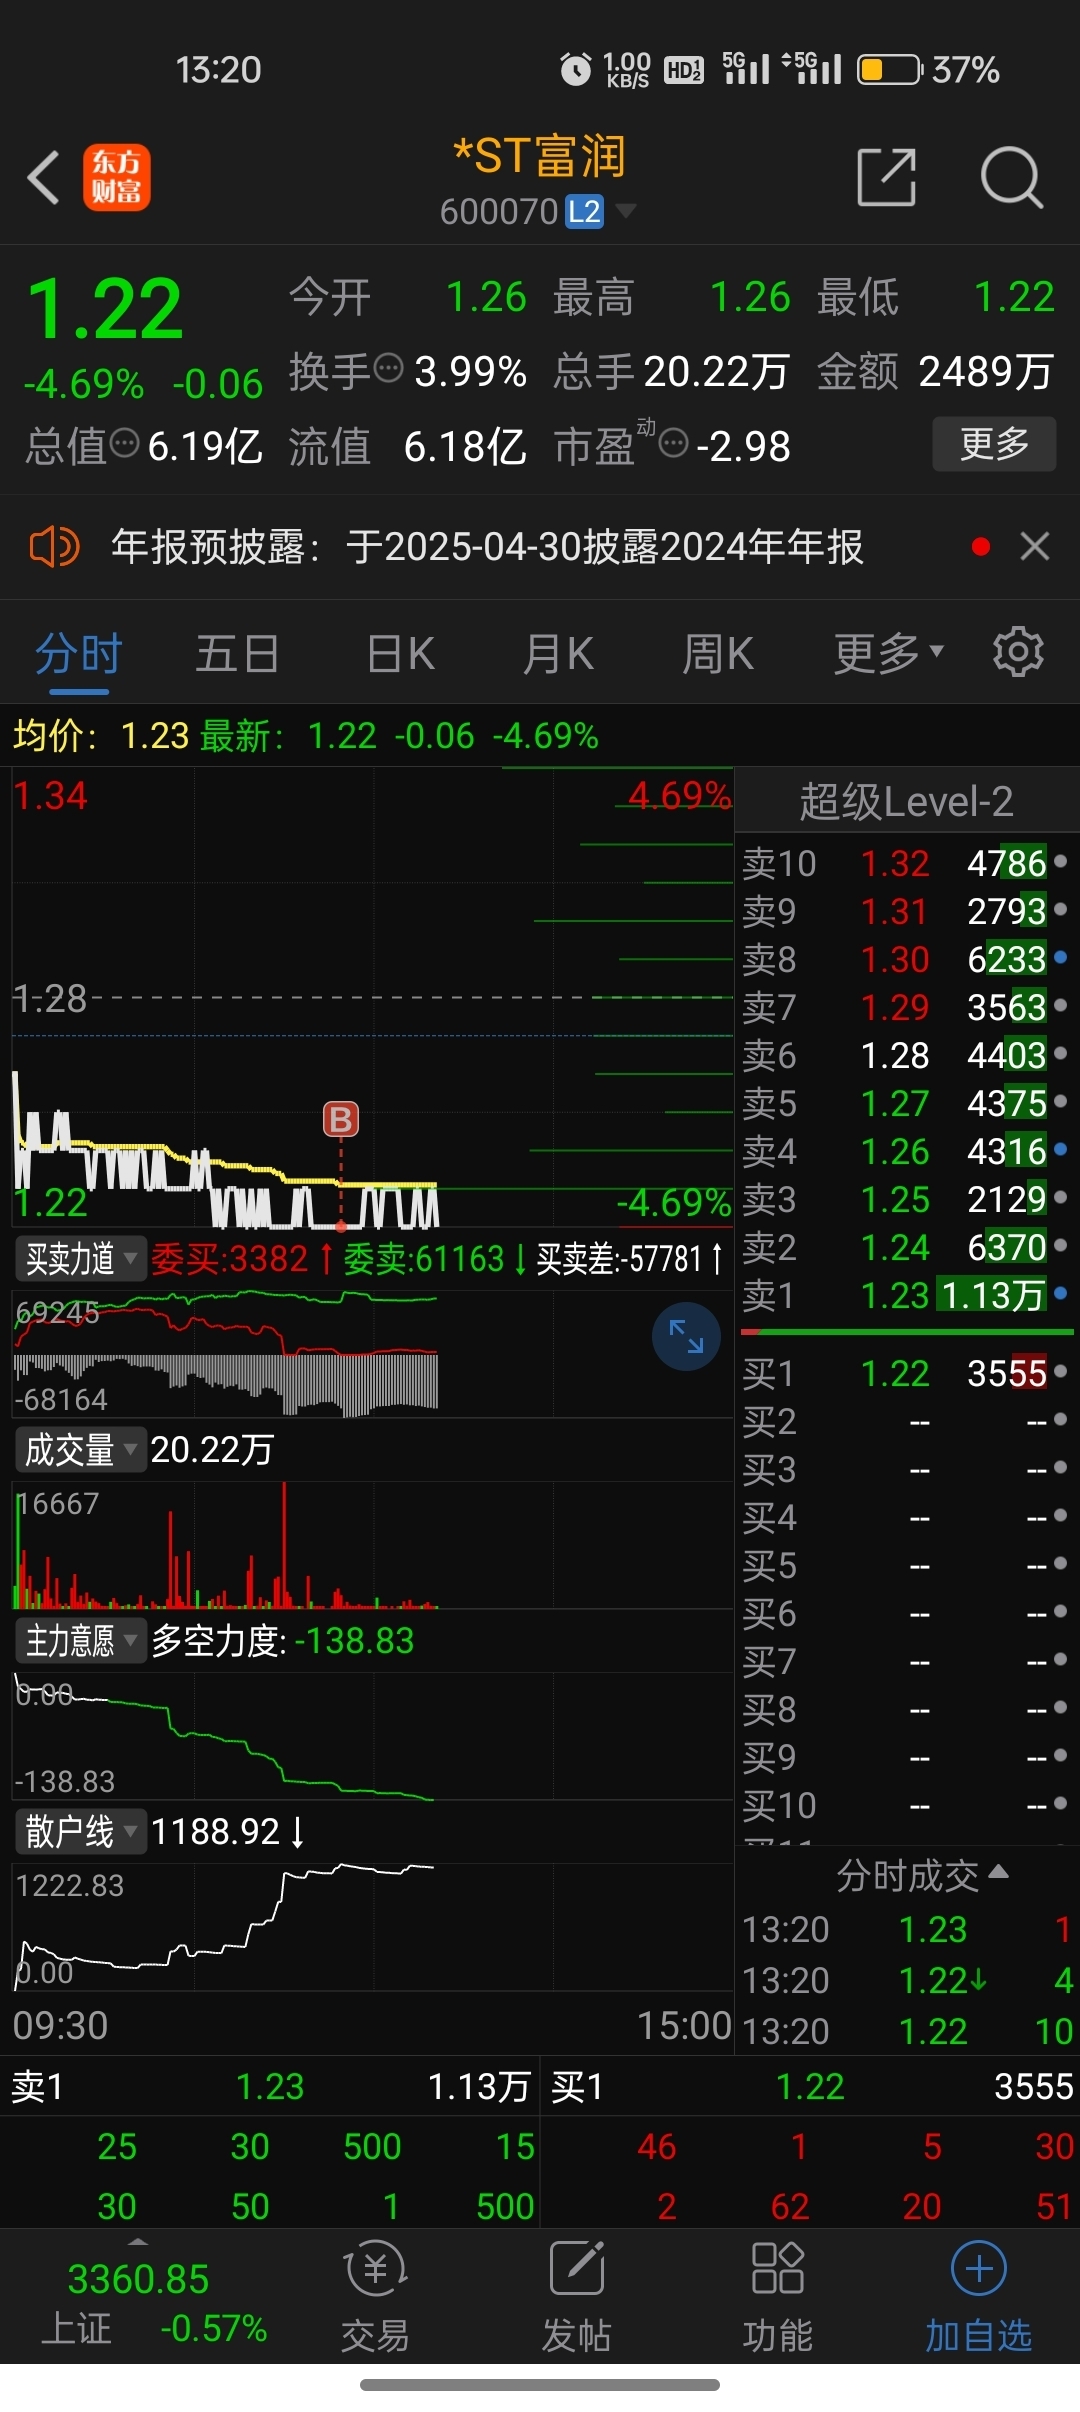Tap the blue dot on 卖4 row
Screen dimensions: 1080x2412
click(x=1060, y=1149)
